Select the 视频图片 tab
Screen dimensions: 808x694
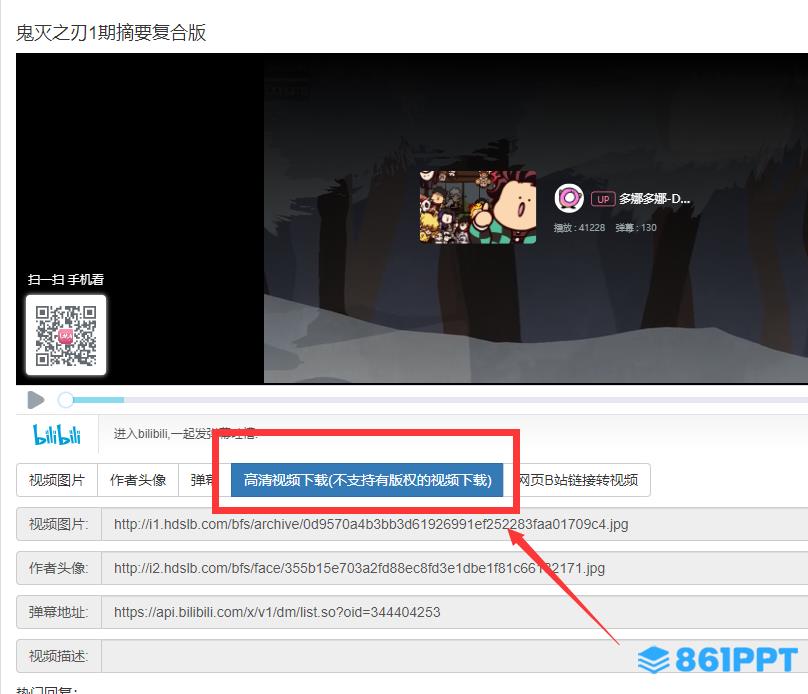57,480
